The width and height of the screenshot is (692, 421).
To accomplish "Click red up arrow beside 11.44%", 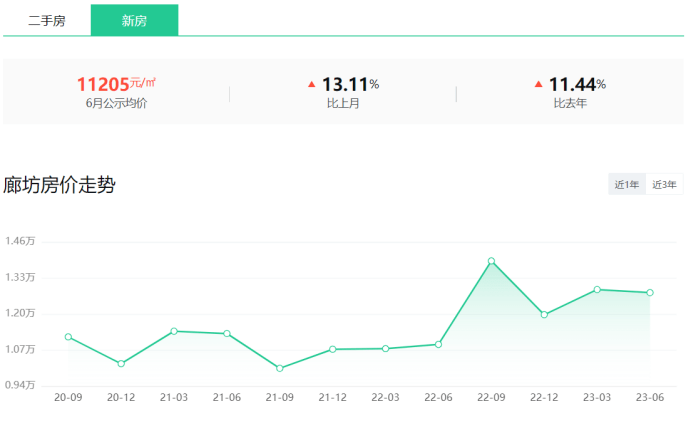I will click(x=539, y=84).
